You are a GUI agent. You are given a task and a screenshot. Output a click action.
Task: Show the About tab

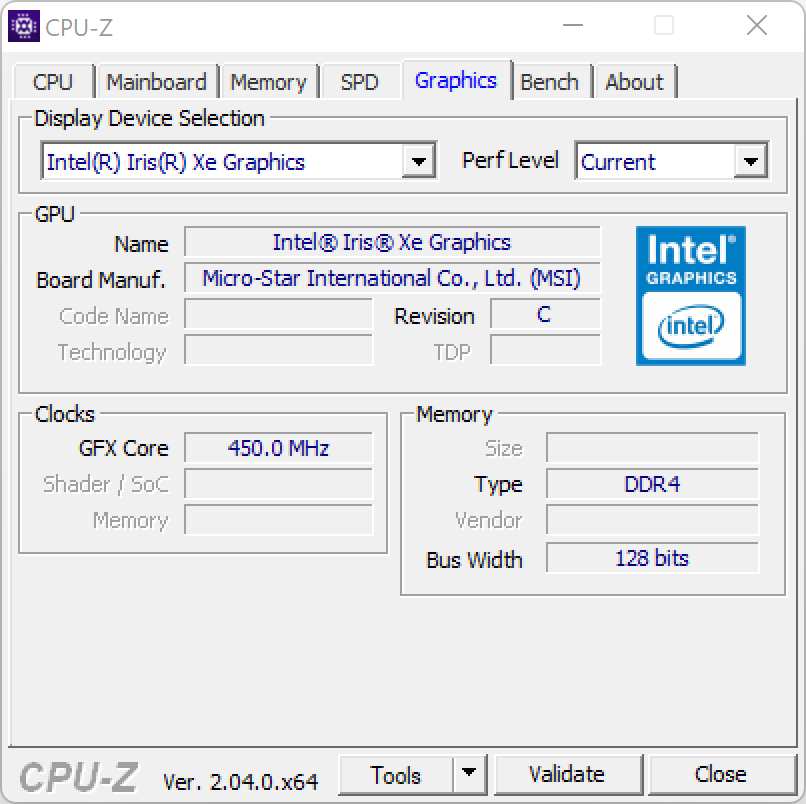point(634,82)
